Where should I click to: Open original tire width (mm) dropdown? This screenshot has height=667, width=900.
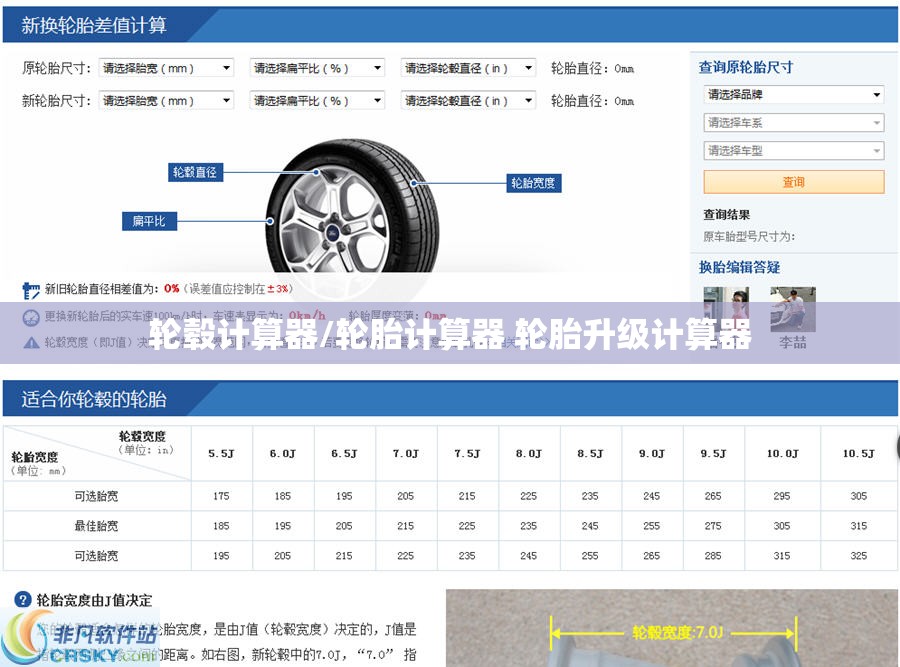(166, 68)
